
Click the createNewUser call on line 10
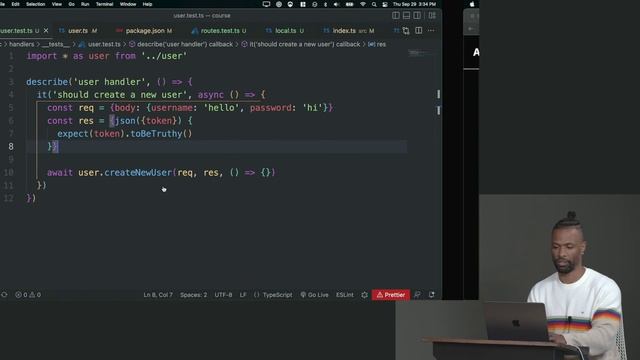tap(138, 173)
